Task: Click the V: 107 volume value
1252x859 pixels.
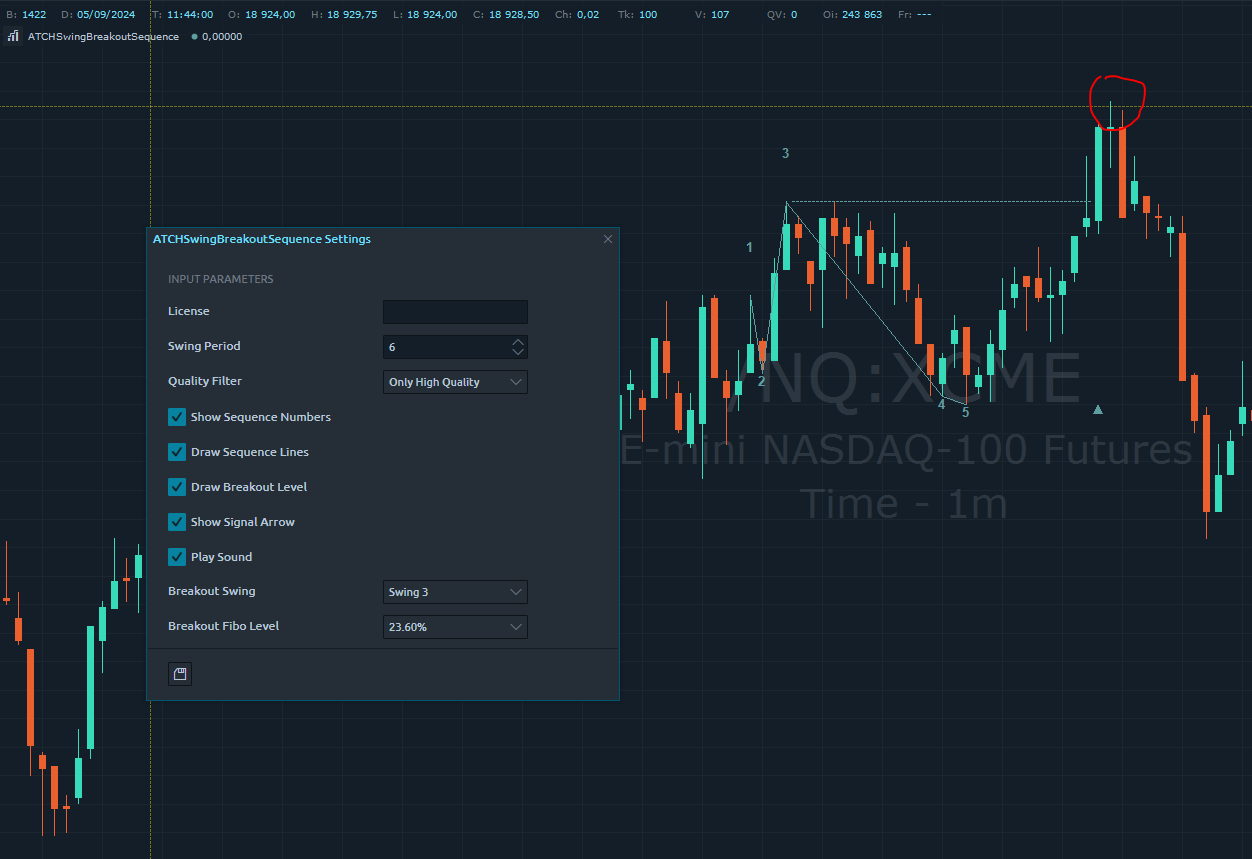Action: [712, 14]
